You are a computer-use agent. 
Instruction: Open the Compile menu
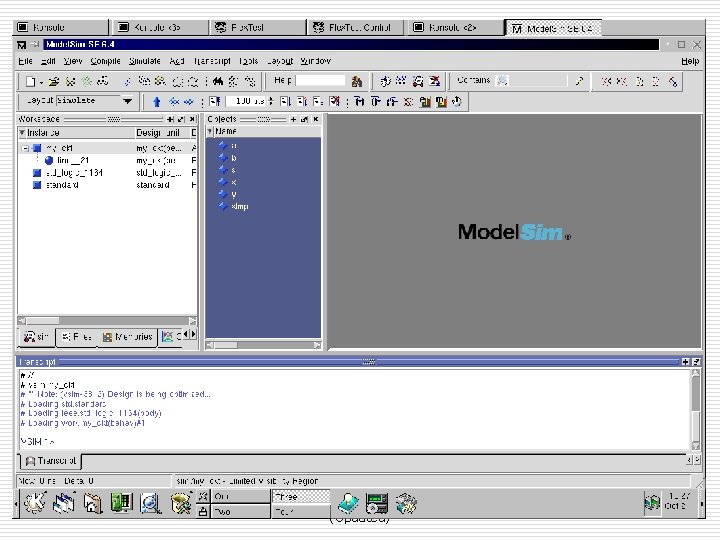105,61
